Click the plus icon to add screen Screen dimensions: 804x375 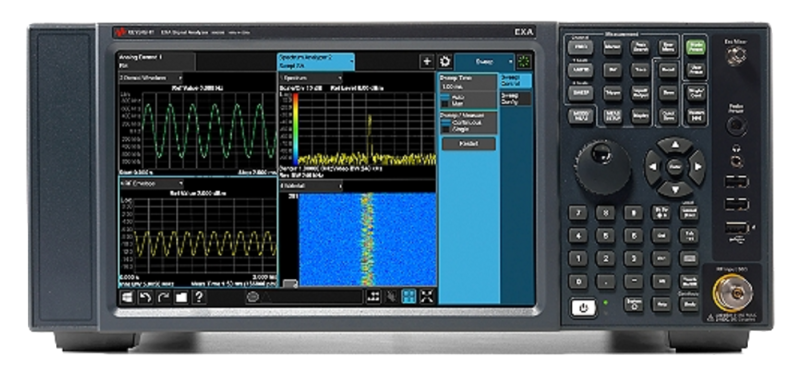tap(427, 62)
